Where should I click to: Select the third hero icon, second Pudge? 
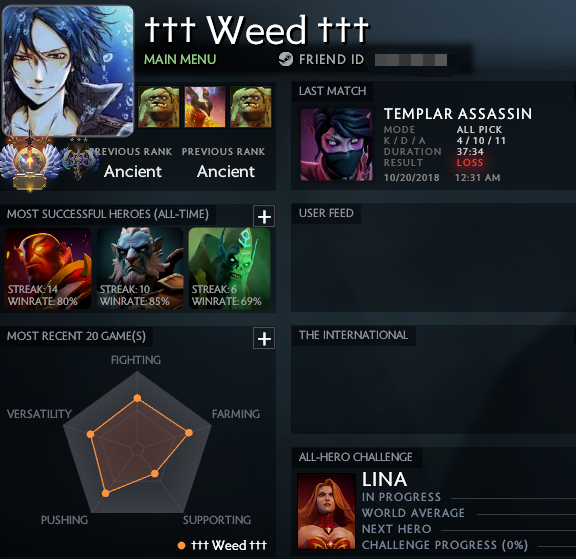tap(251, 107)
